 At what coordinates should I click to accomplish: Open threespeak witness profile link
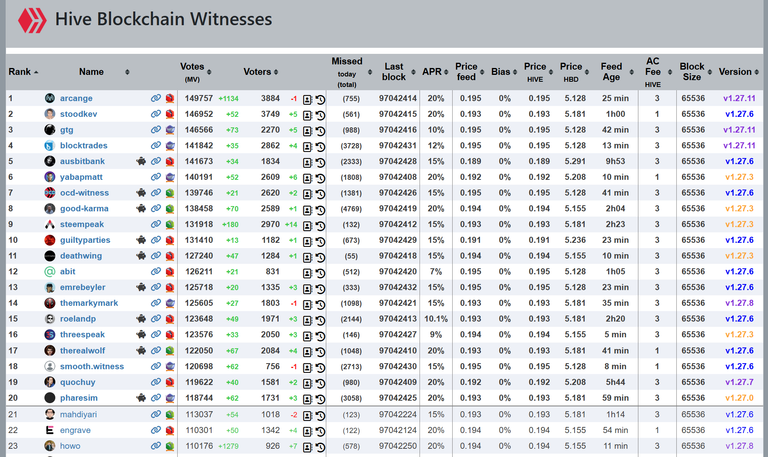(82, 335)
